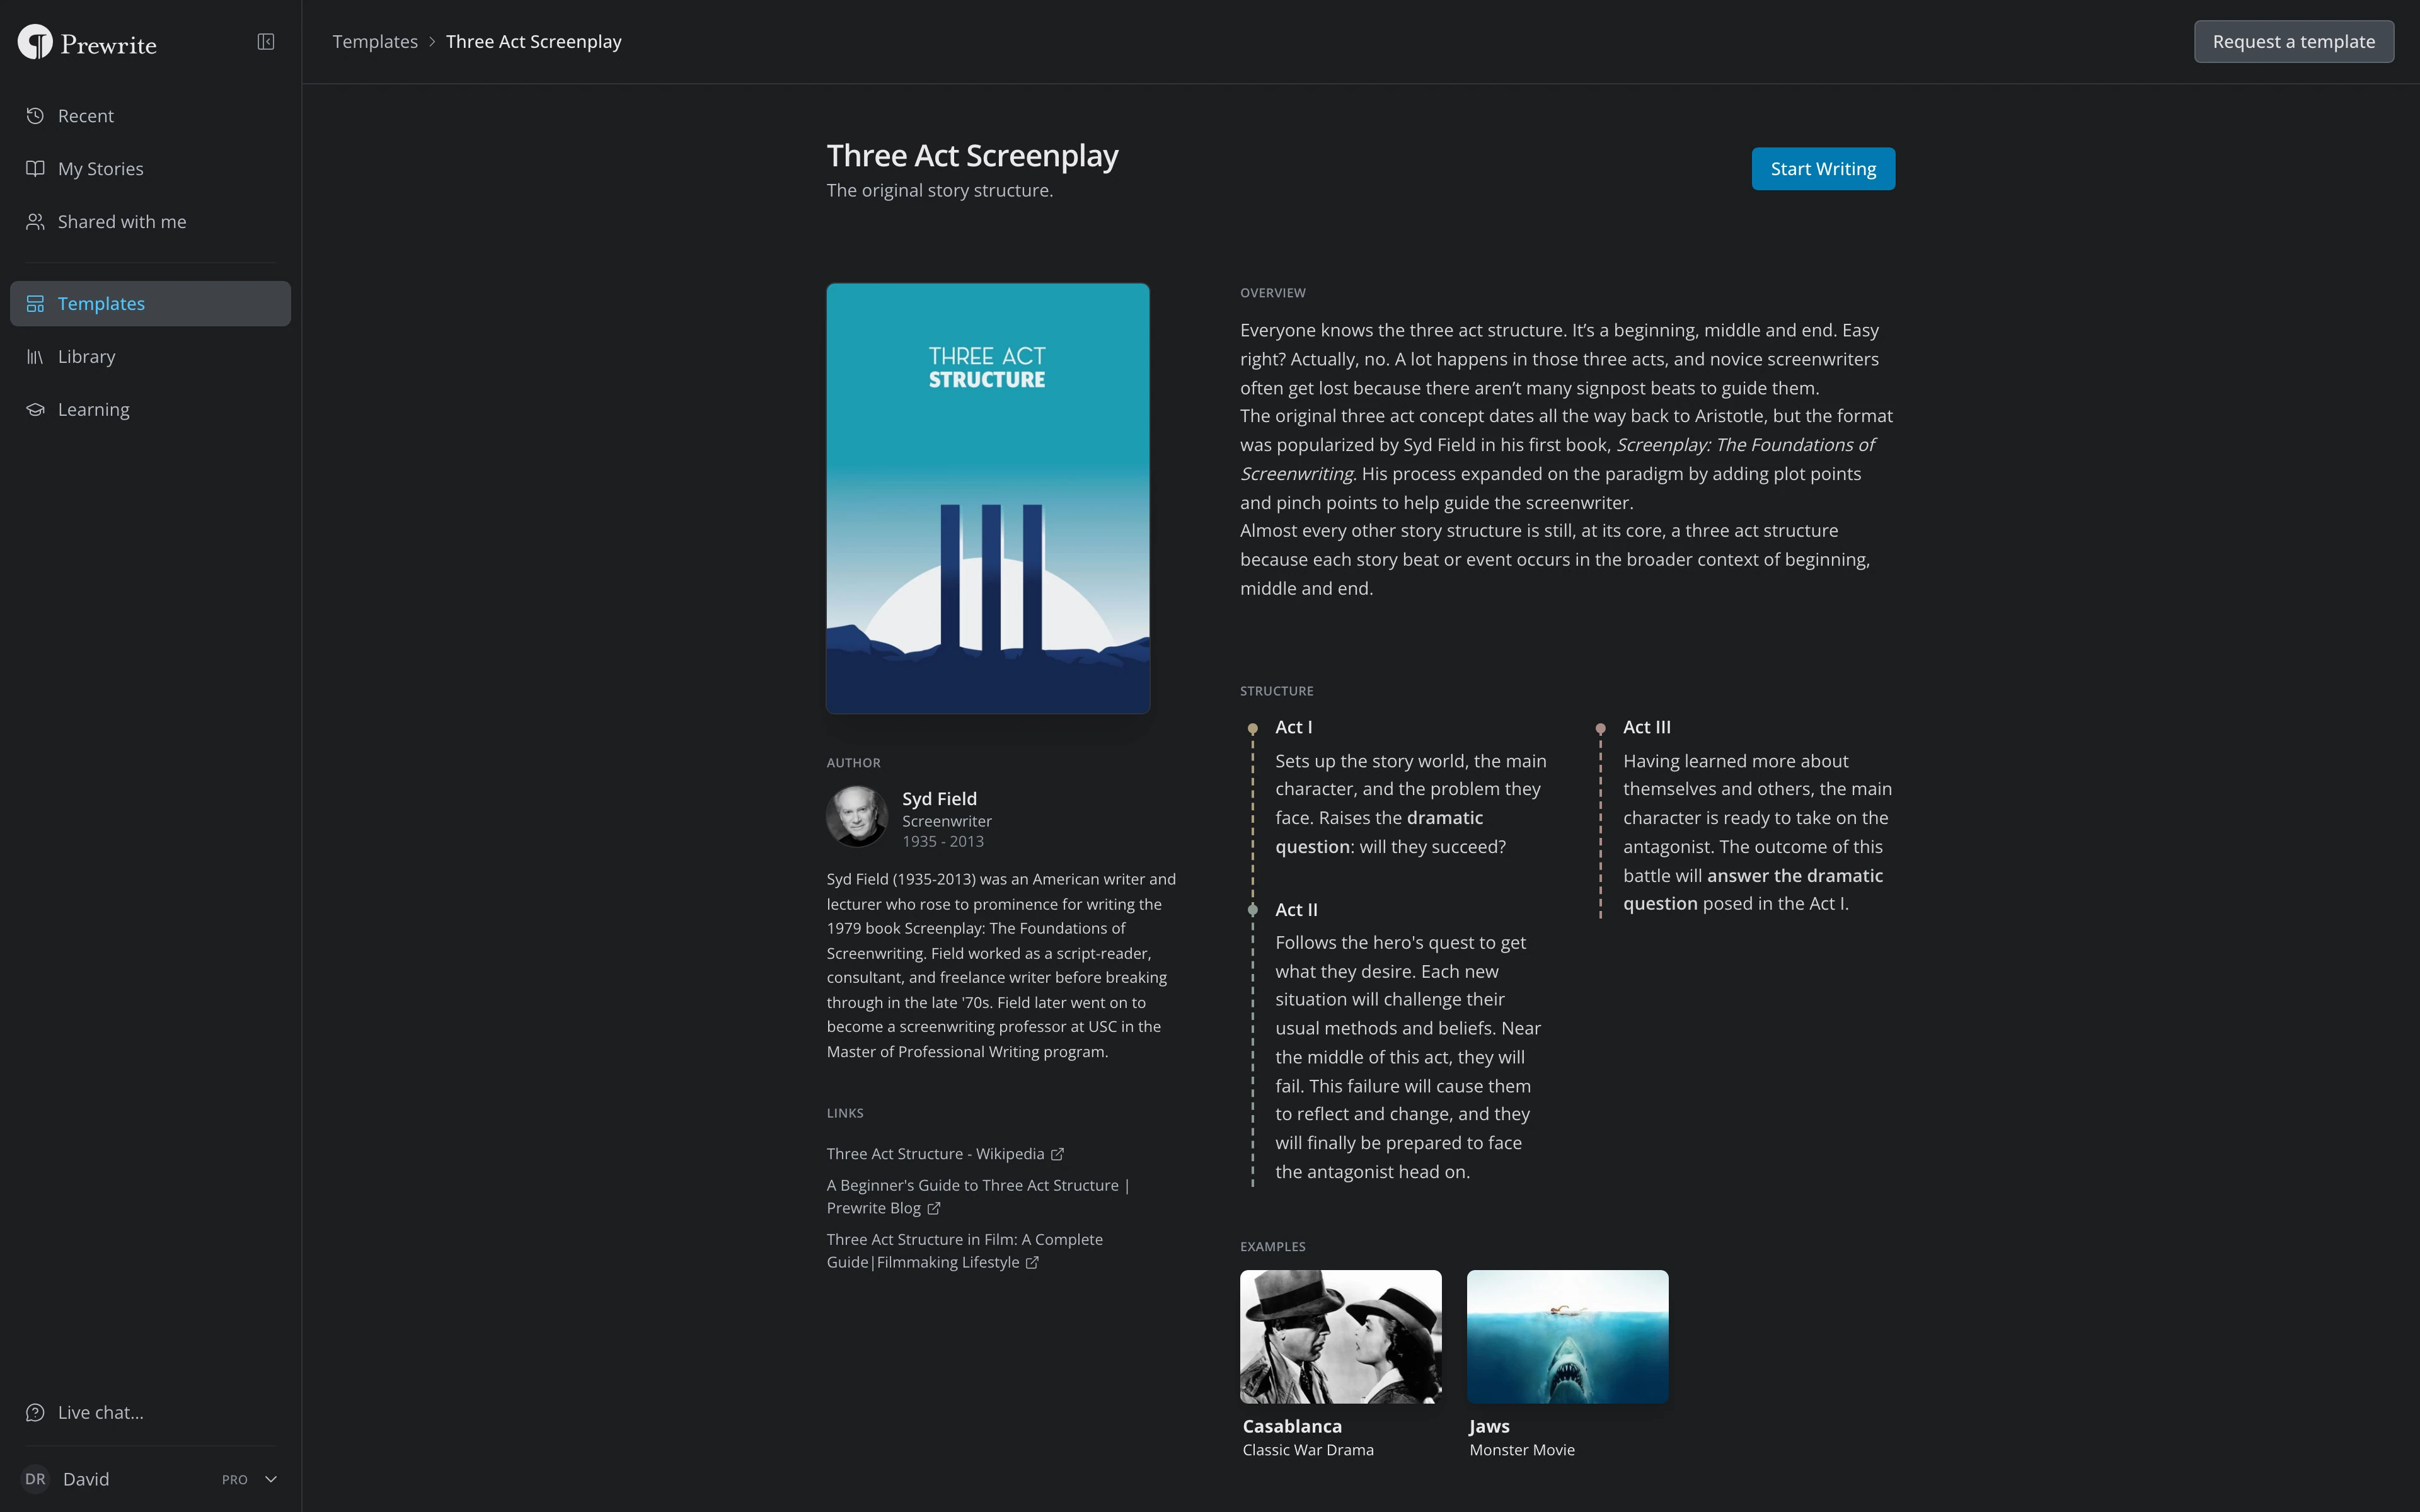Click the Templates layout icon
Viewport: 2420px width, 1512px height.
point(35,304)
